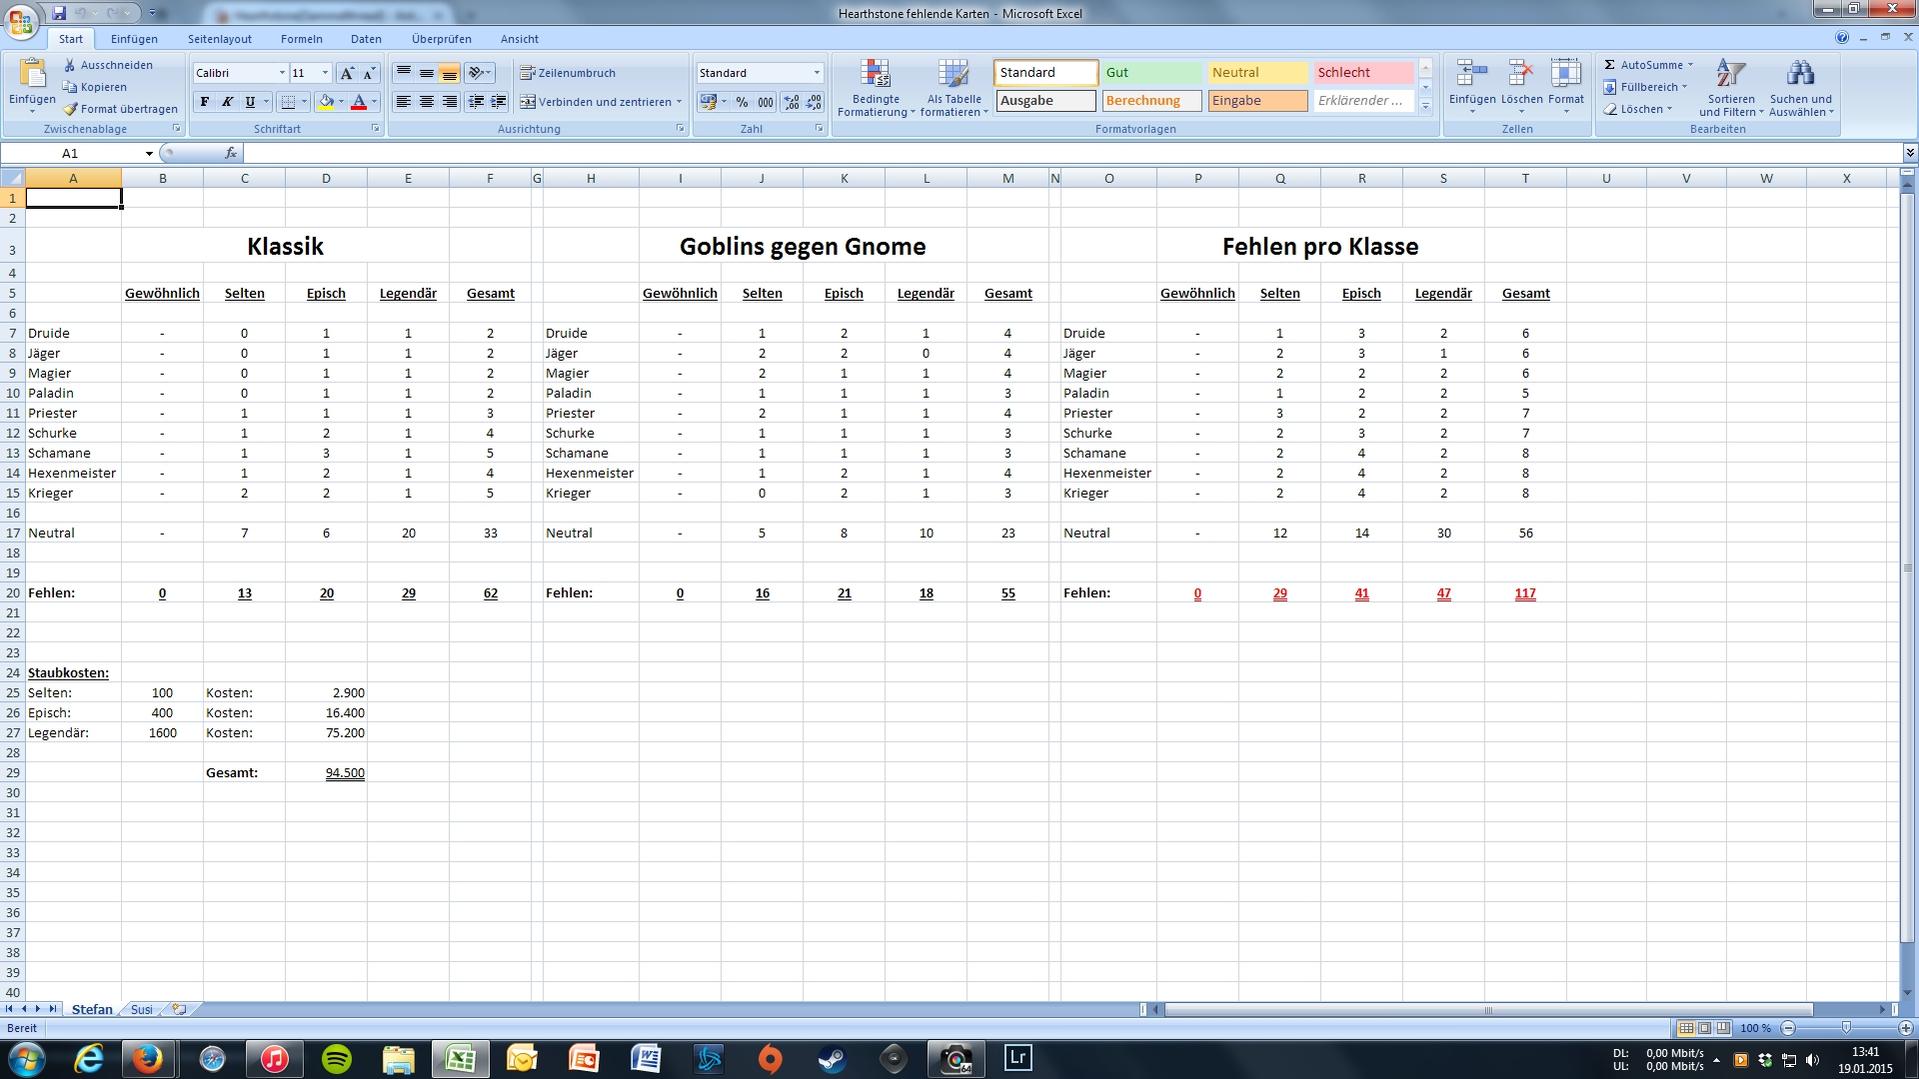1919x1079 pixels.
Task: Open the Name Box dropdown
Action: (149, 153)
